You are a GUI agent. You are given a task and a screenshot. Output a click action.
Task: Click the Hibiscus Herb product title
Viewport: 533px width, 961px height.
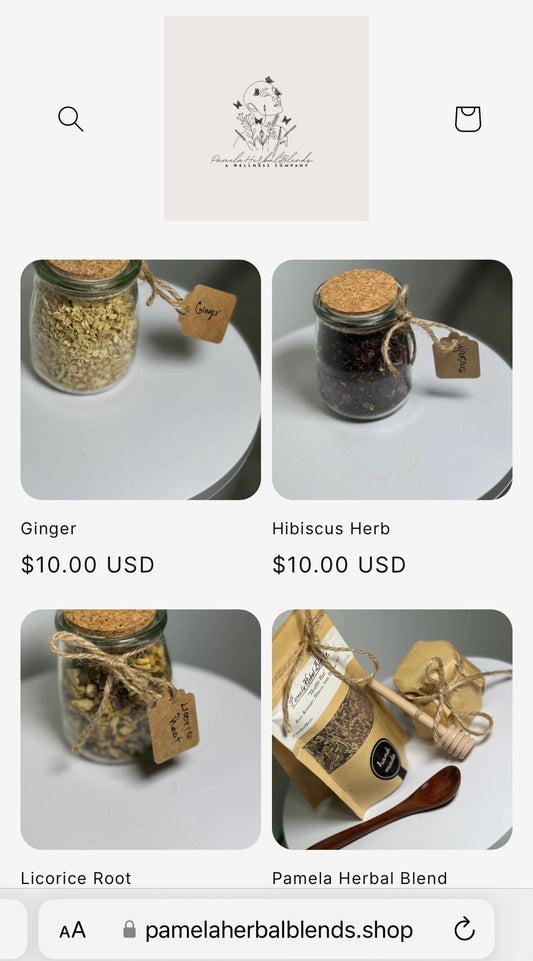331,528
